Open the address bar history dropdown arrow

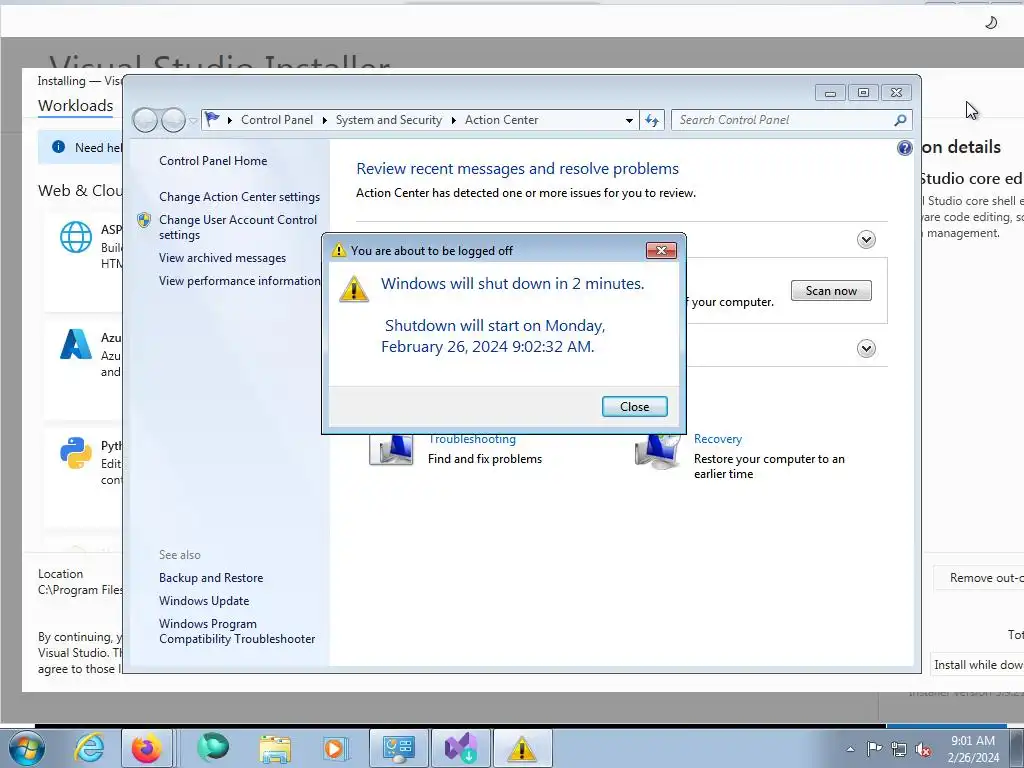pos(629,121)
